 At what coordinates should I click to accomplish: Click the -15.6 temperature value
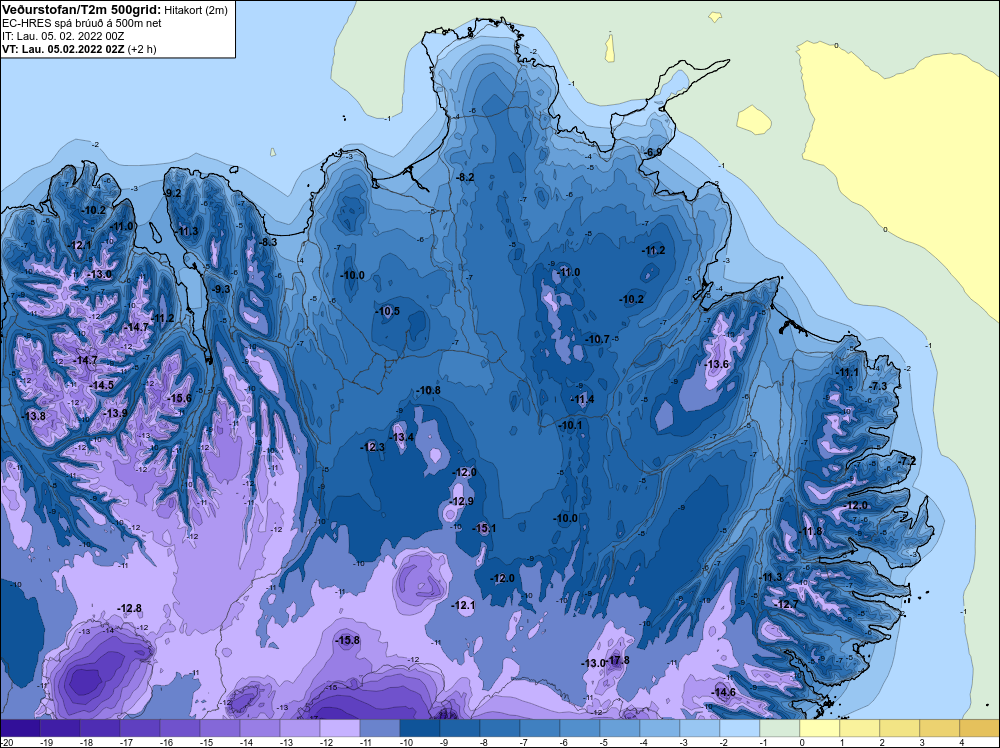click(x=179, y=398)
